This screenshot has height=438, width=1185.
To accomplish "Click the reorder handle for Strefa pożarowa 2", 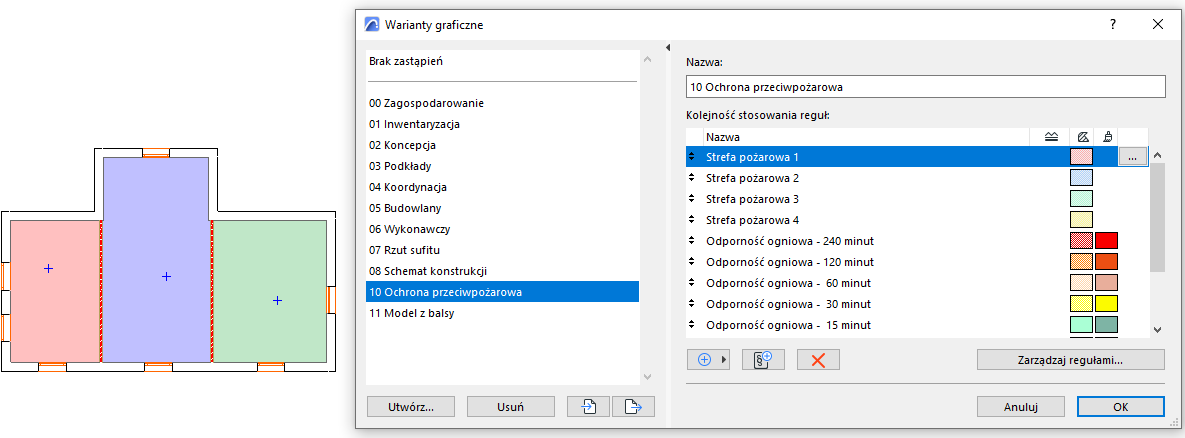I will pos(692,178).
